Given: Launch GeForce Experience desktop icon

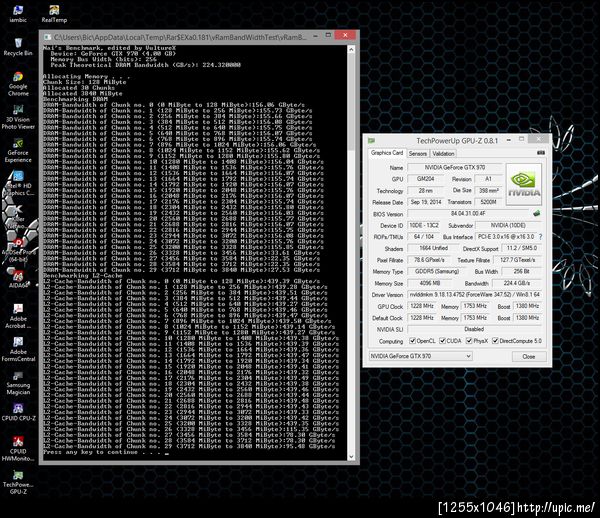Looking at the screenshot, I should click(x=18, y=150).
